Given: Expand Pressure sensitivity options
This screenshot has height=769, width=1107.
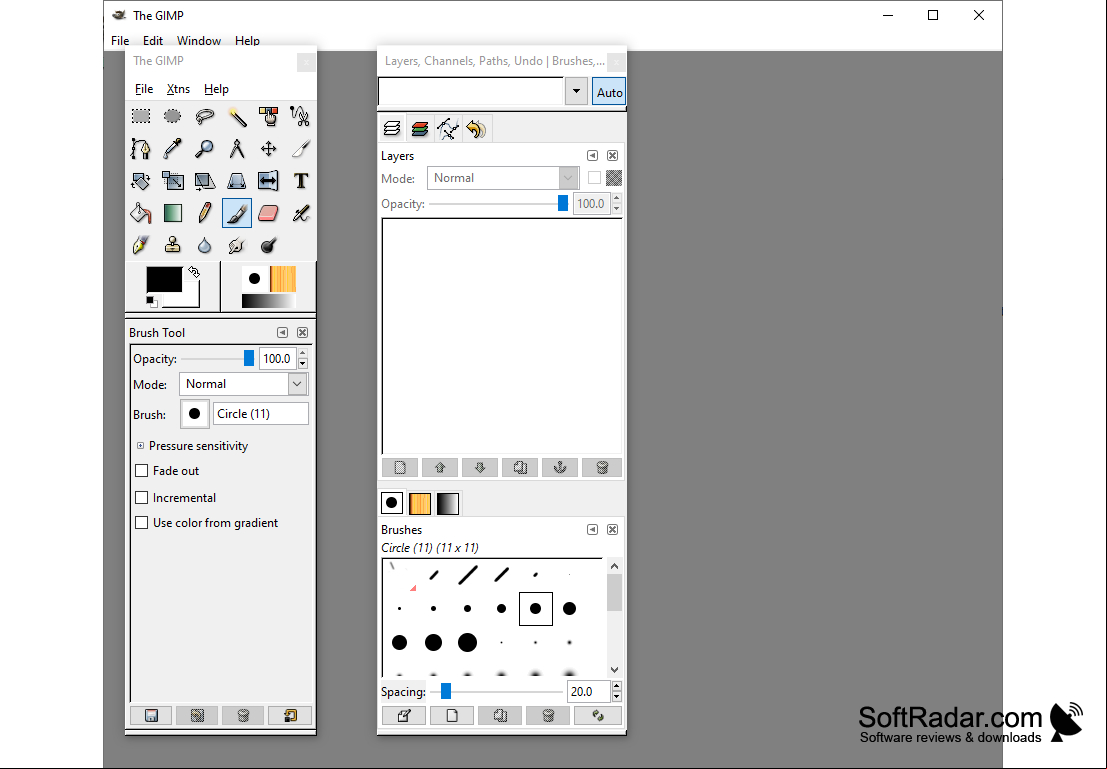Looking at the screenshot, I should tap(140, 446).
